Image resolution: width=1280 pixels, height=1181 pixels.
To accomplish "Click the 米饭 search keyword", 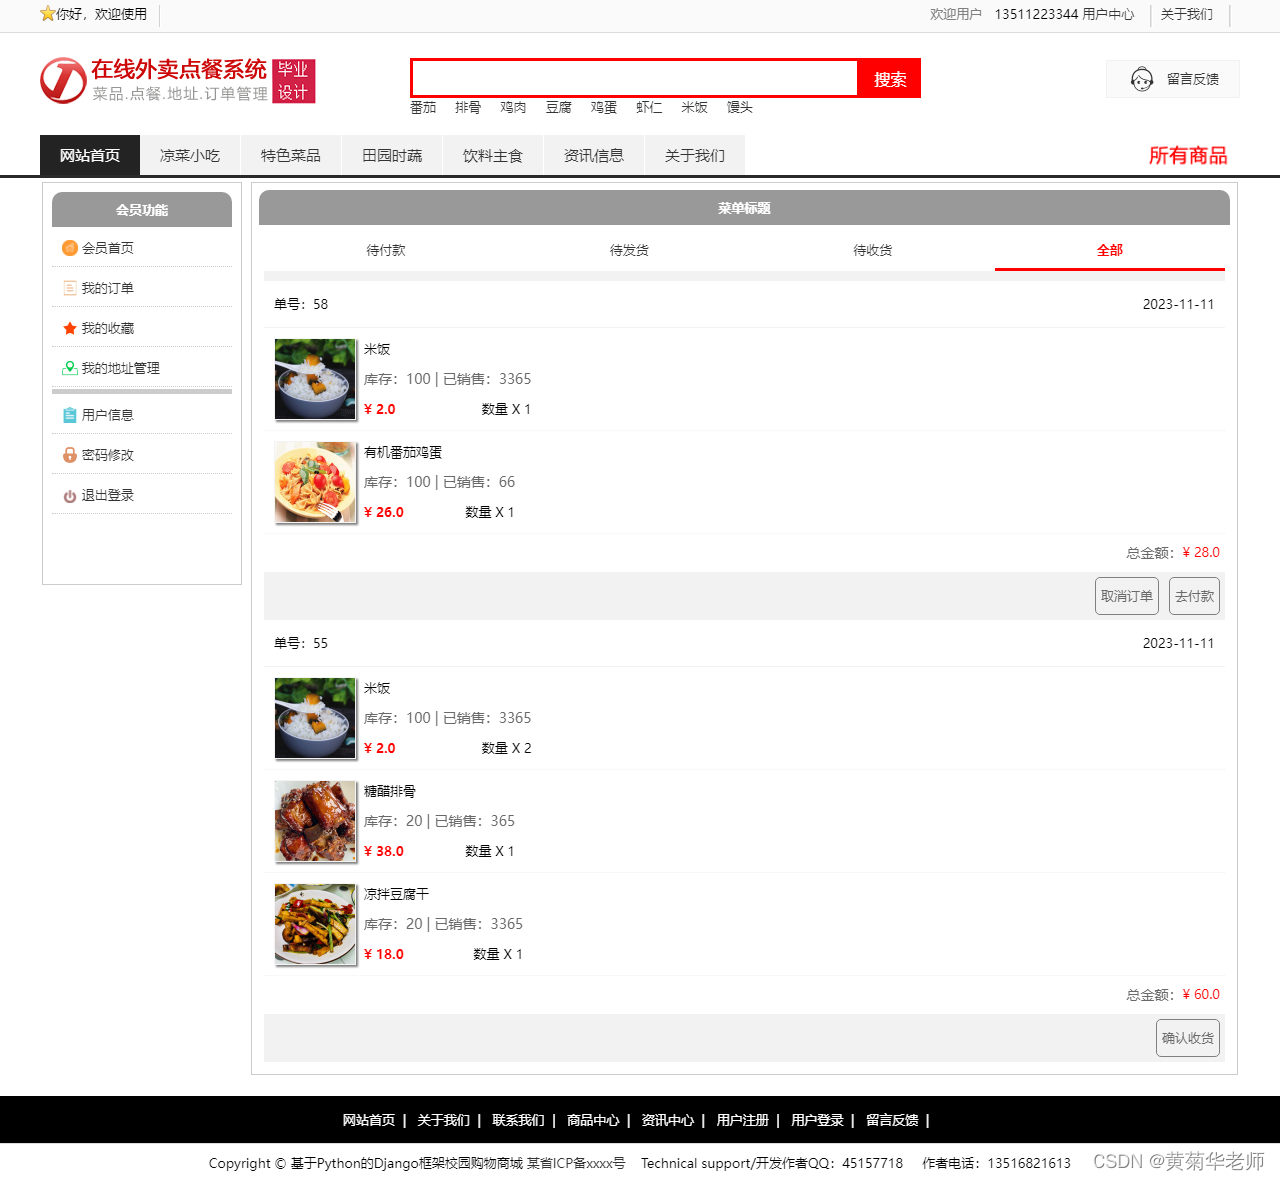I will point(694,107).
